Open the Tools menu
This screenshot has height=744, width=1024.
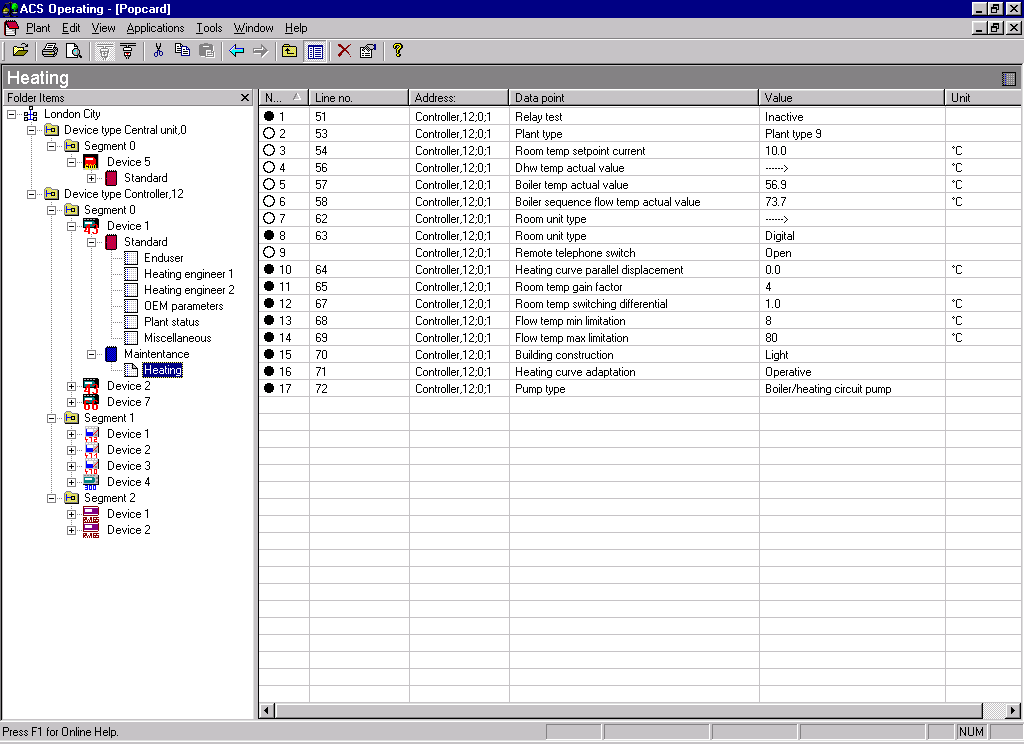[x=209, y=28]
